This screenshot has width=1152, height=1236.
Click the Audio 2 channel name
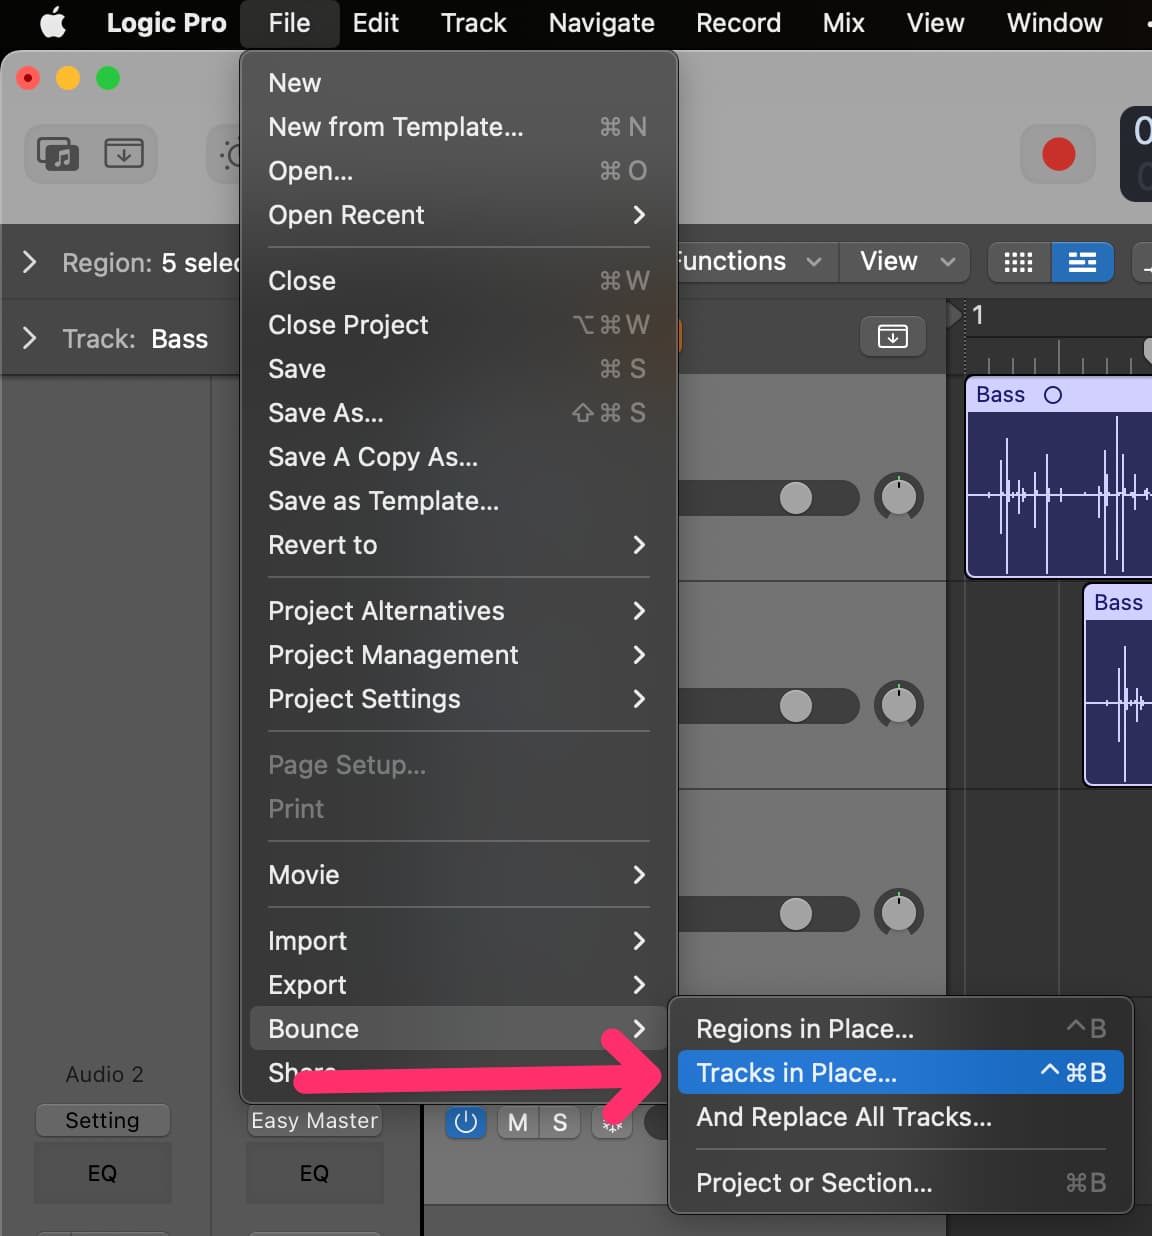tap(104, 1074)
